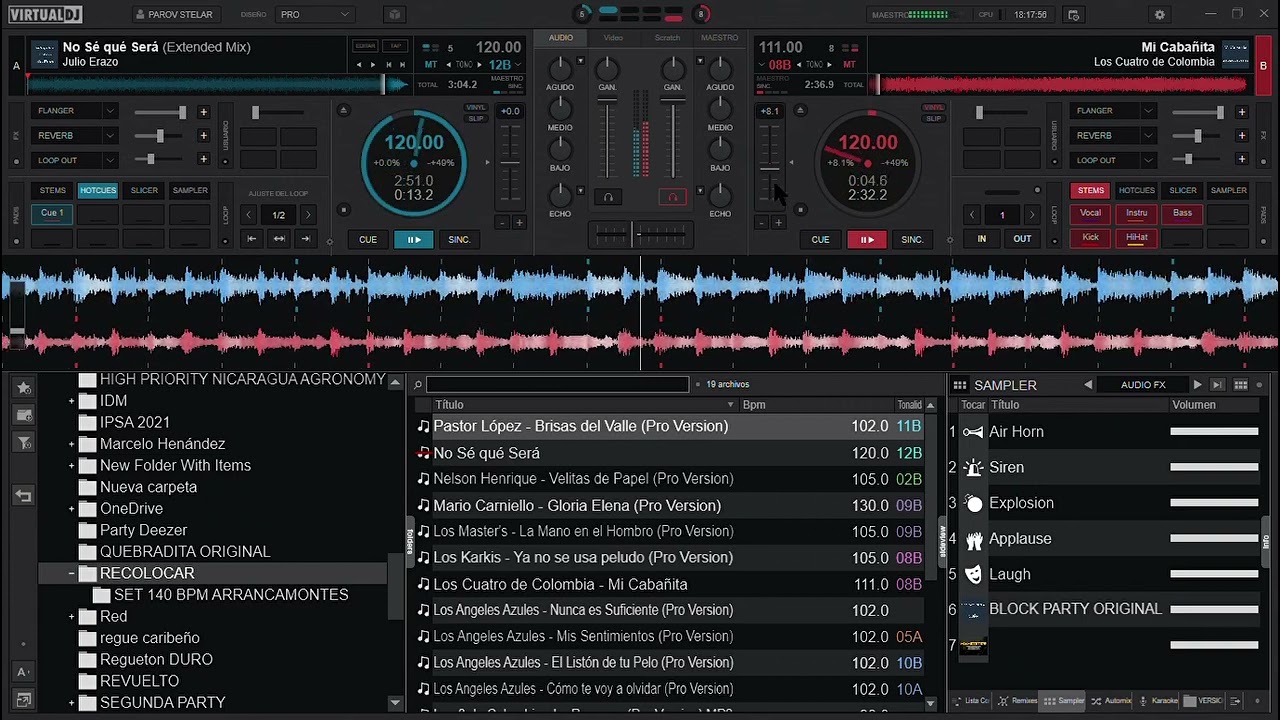The width and height of the screenshot is (1280, 720).
Task: Click the recording schedule icon beside the clock
Action: tap(1073, 15)
